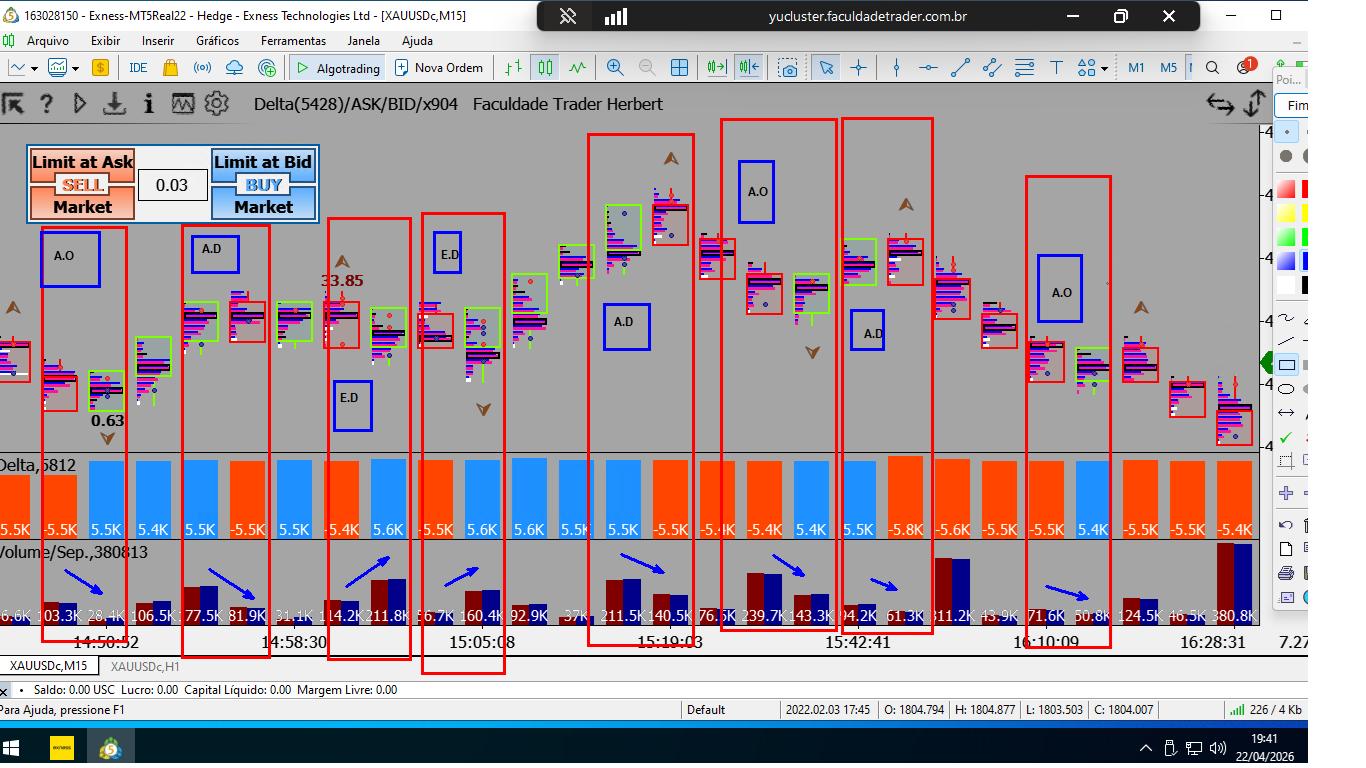Viewport: 1366px width, 768px height.
Task: Click Market under the SELL button
Action: click(x=82, y=207)
